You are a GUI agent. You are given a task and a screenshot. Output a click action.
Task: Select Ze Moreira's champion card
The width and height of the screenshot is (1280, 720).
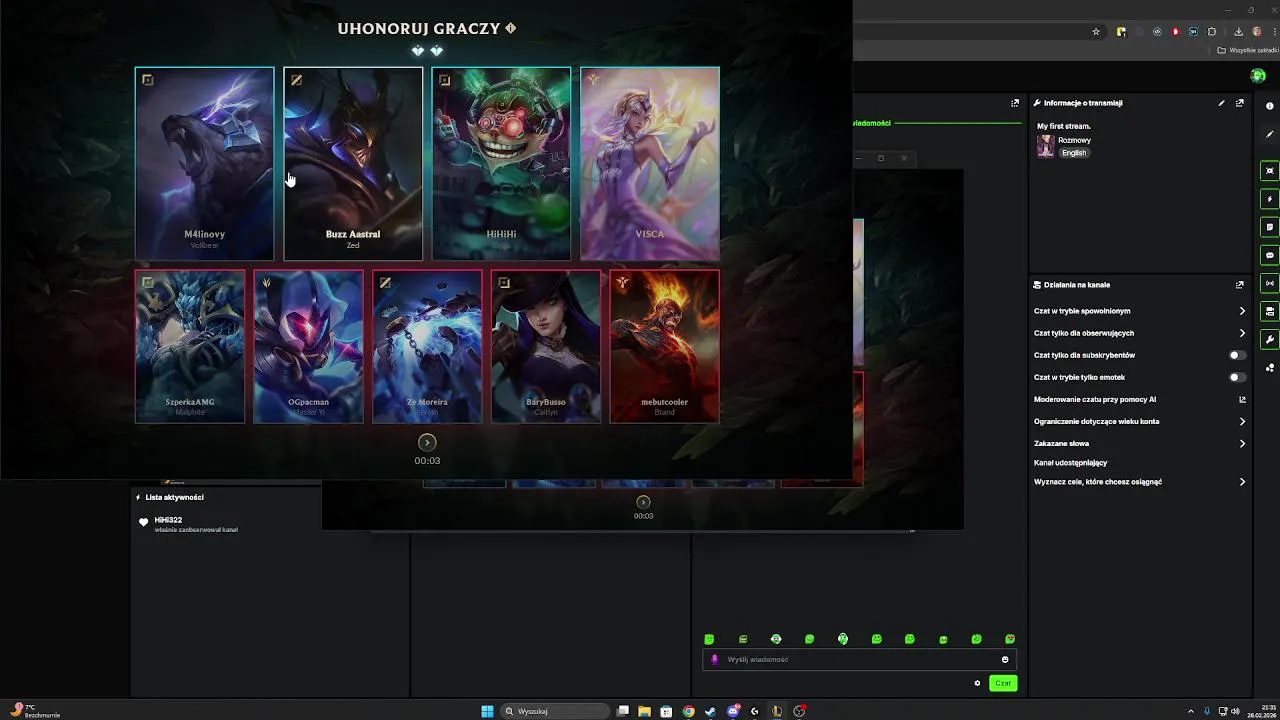pos(427,346)
